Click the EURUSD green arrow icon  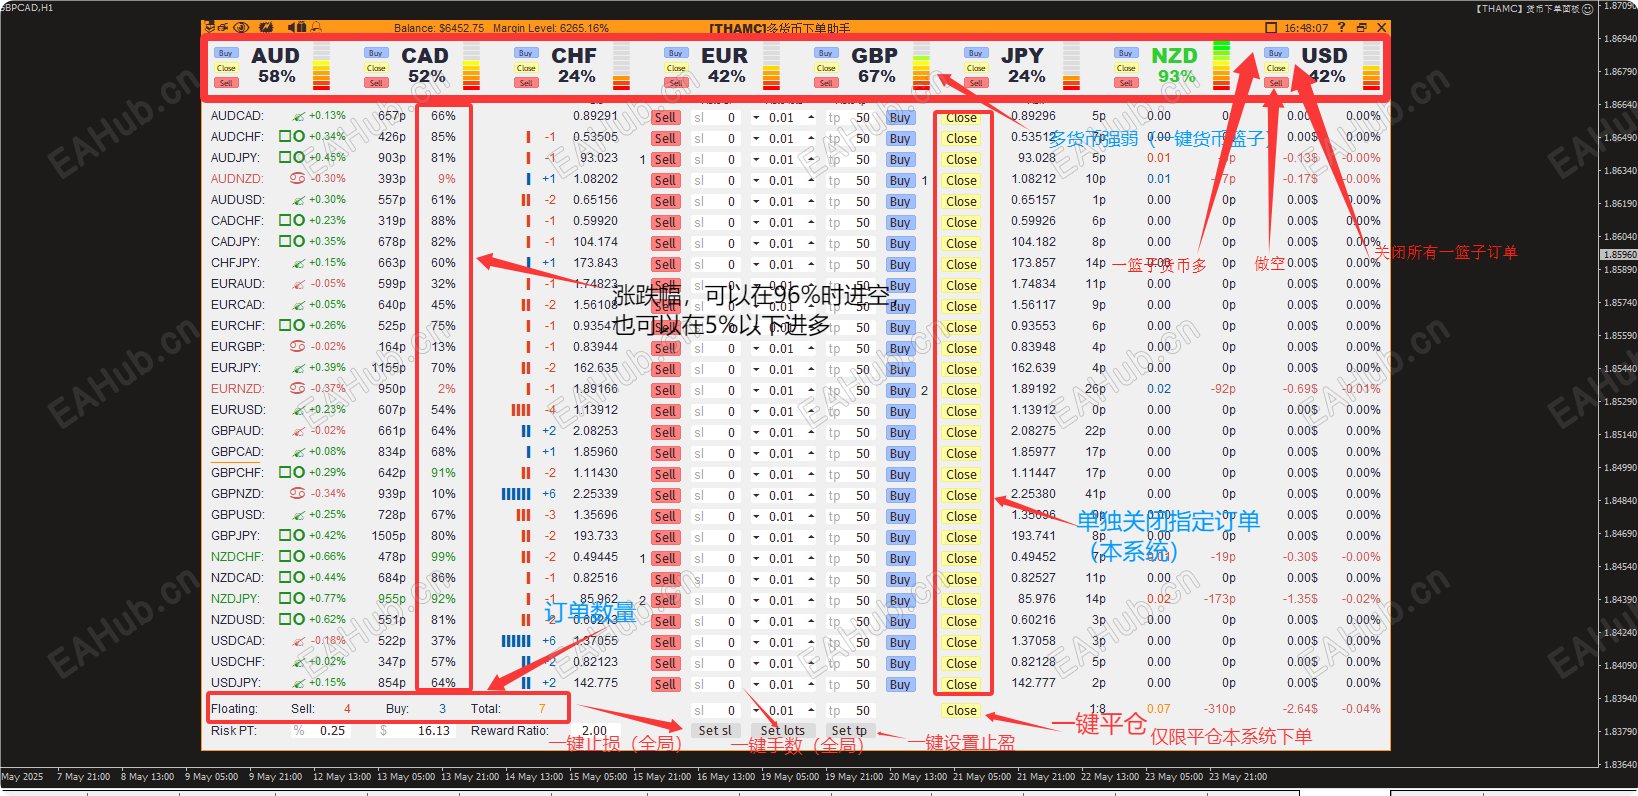tap(298, 410)
